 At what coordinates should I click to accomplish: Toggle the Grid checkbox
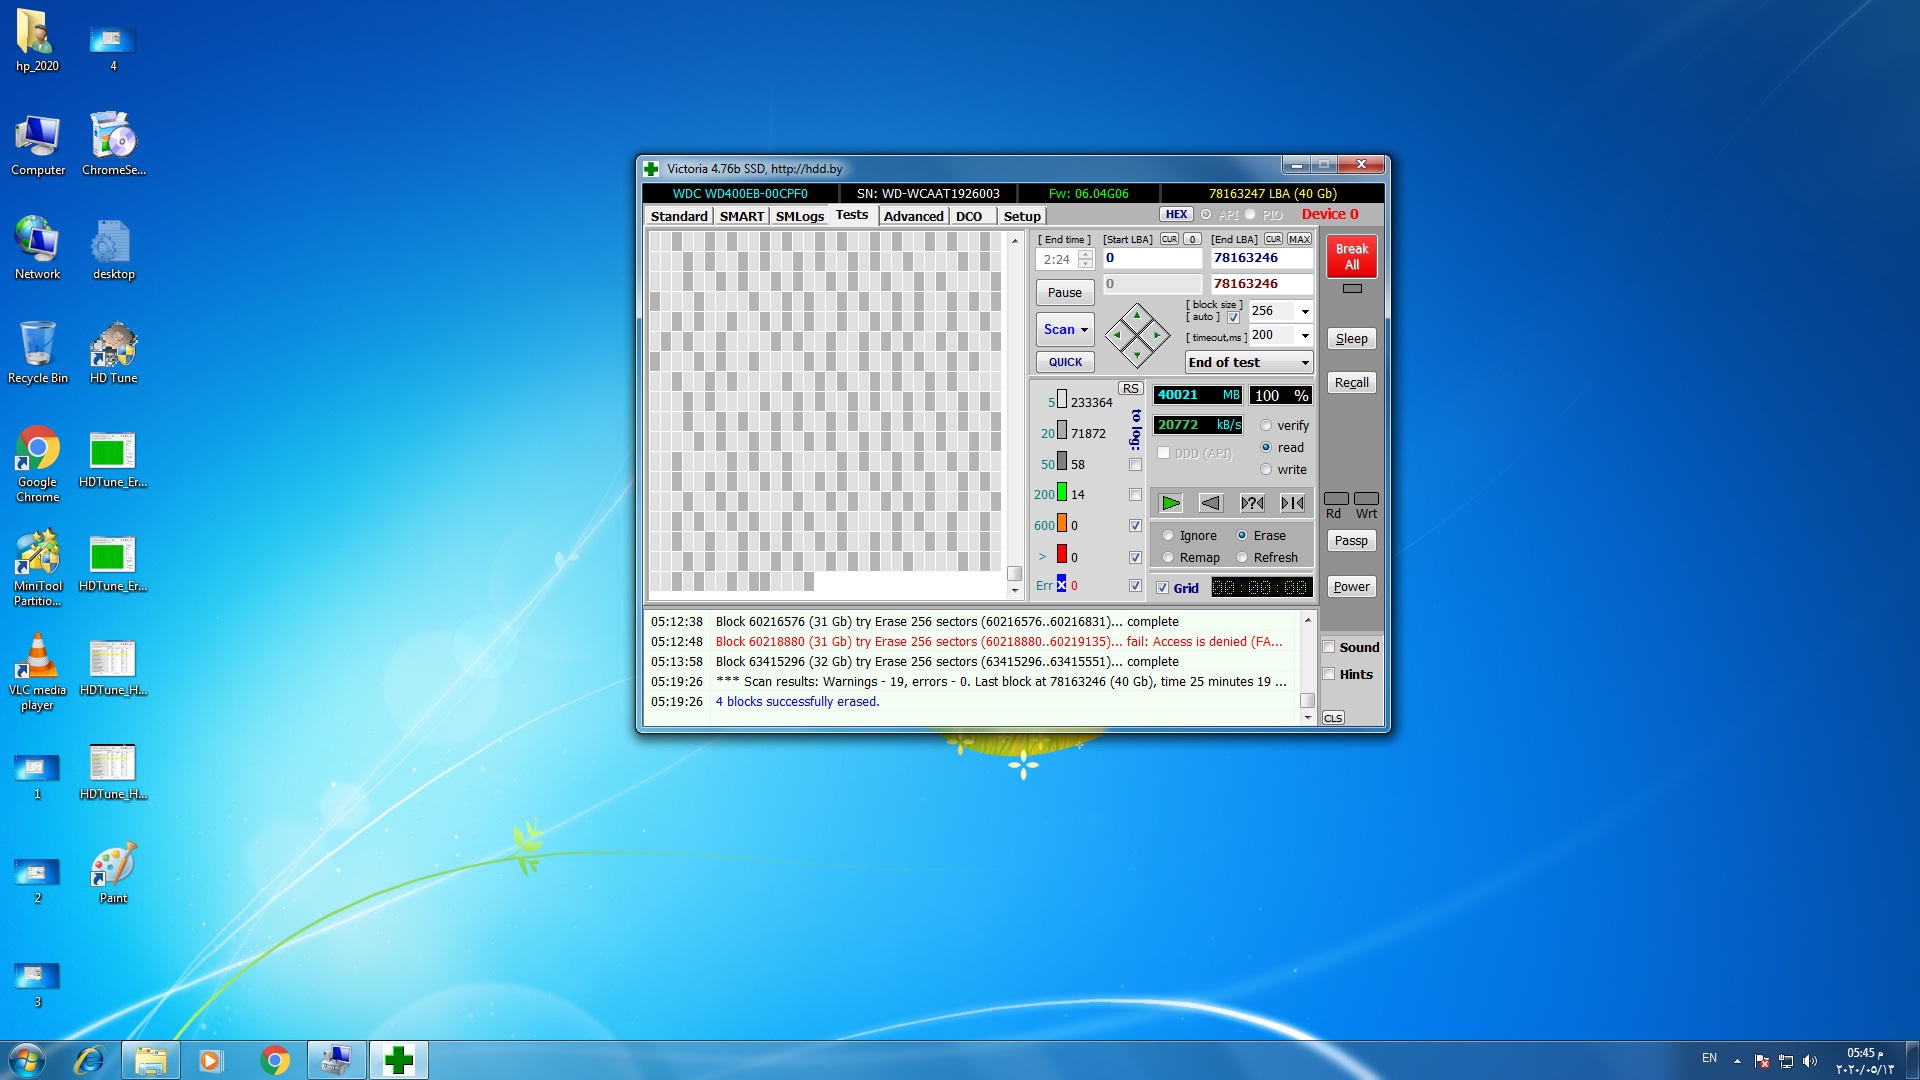pos(1162,588)
